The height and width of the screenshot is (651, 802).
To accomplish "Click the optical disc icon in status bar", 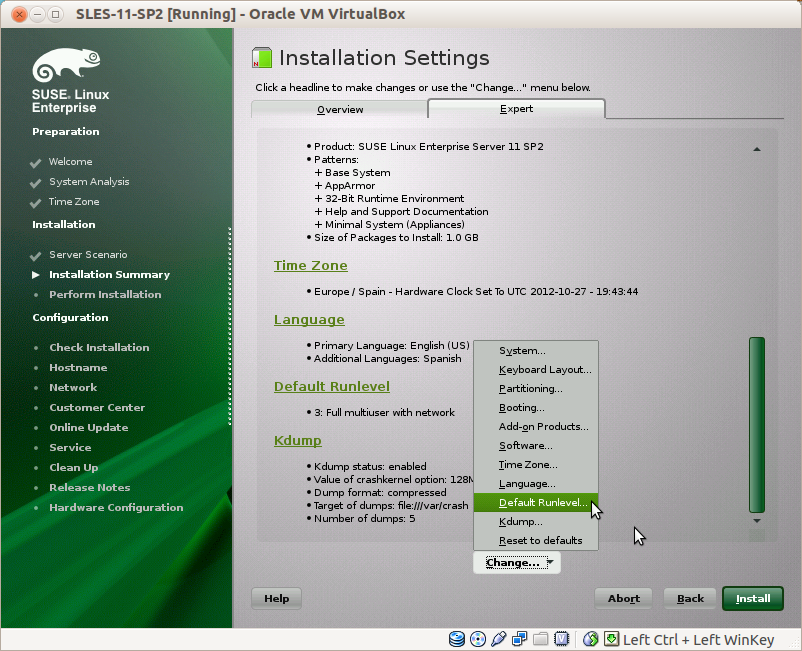I will click(x=478, y=639).
